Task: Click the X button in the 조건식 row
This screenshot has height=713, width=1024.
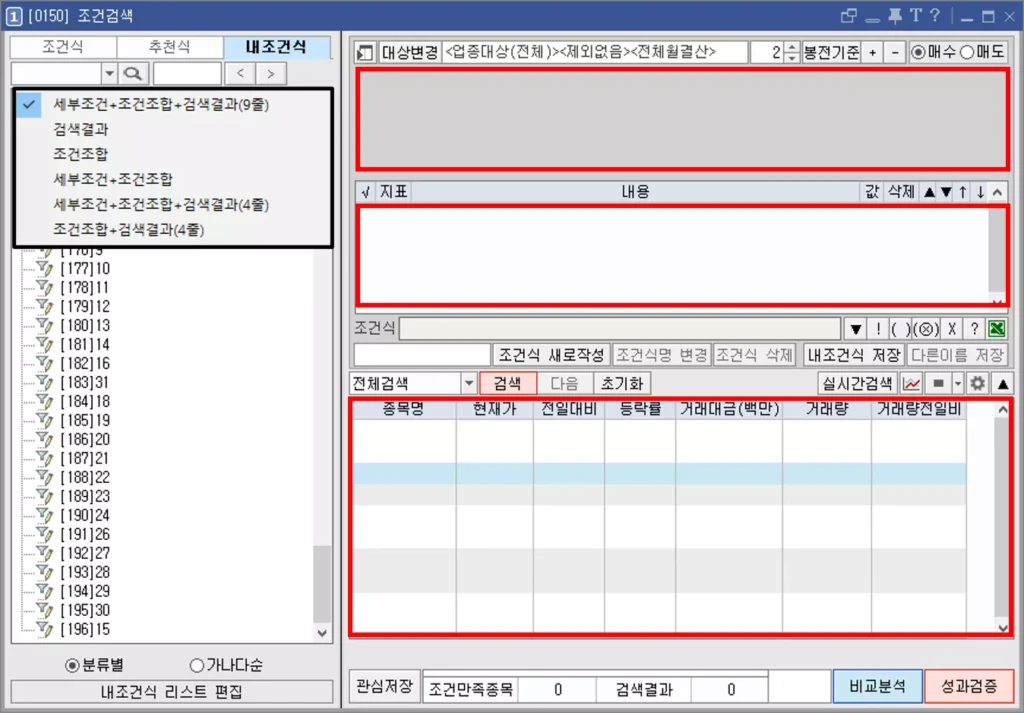Action: (x=952, y=328)
